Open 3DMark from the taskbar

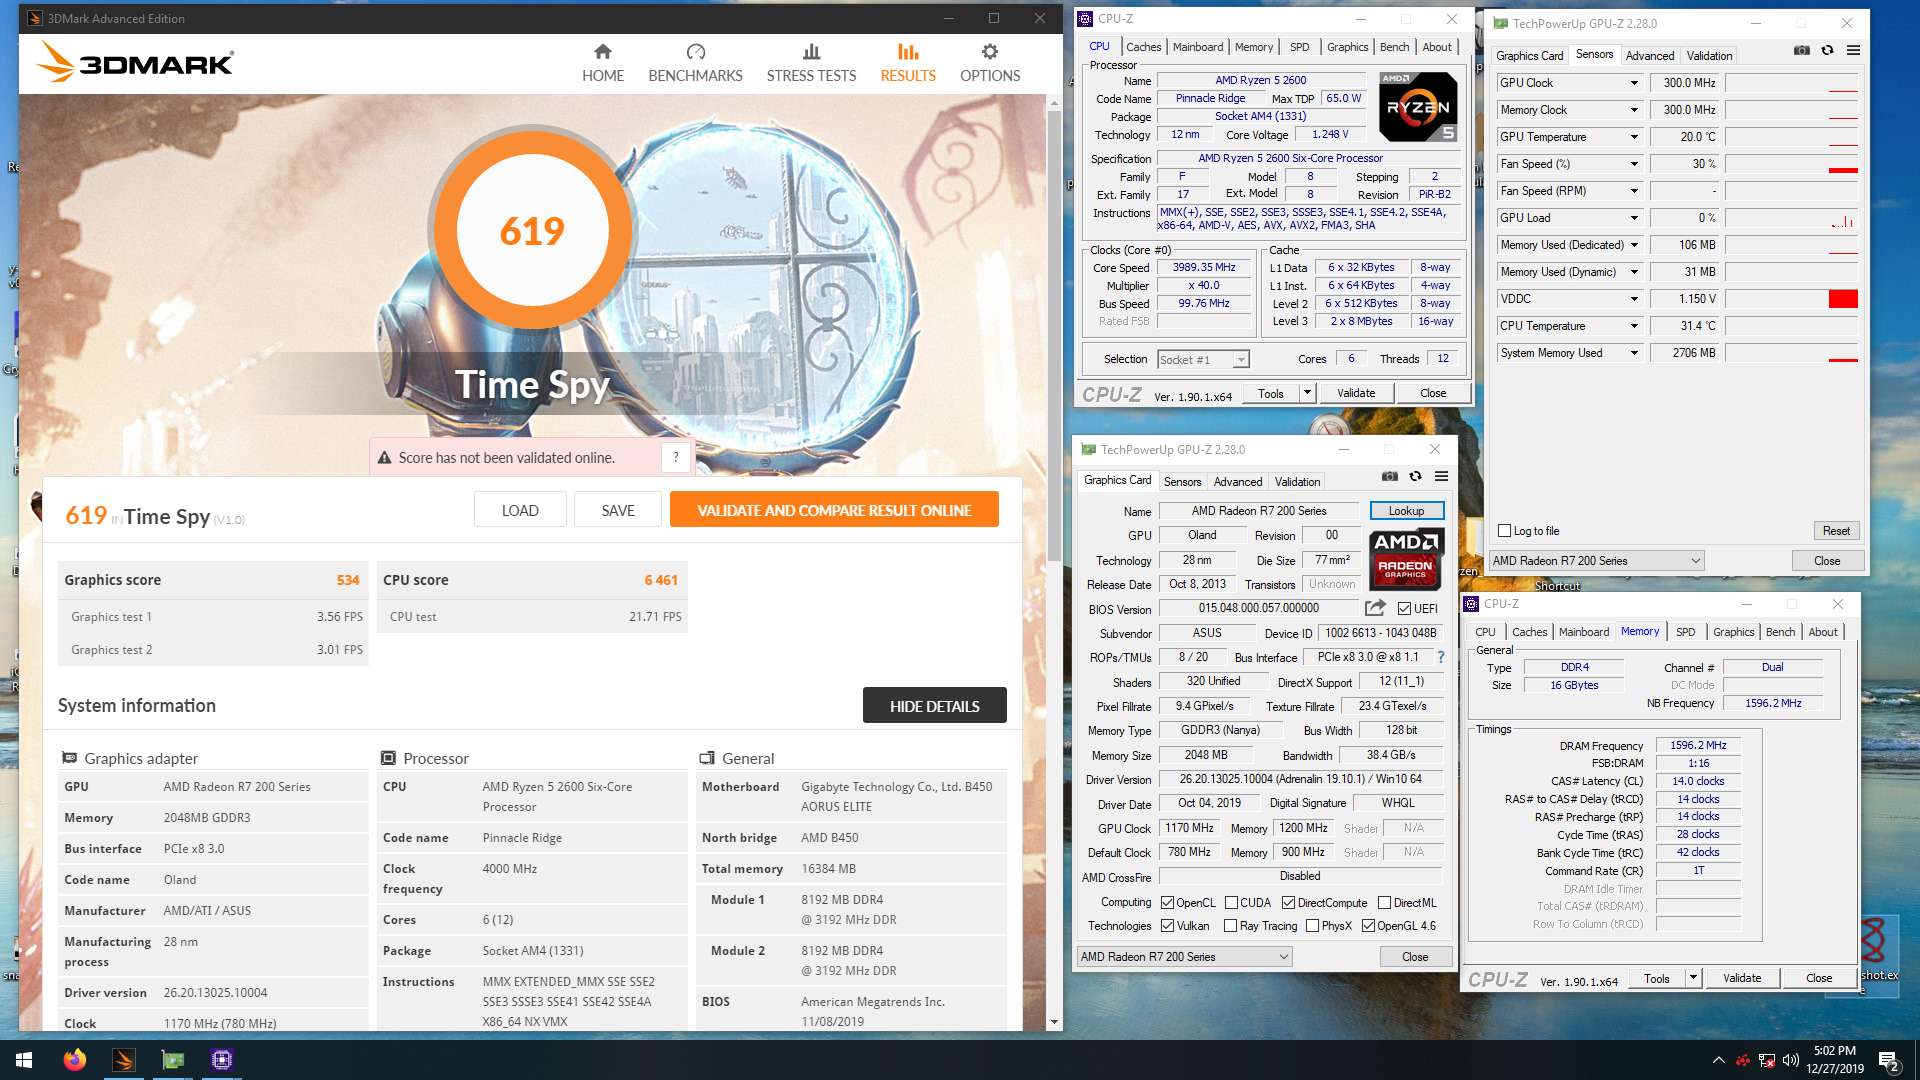click(124, 1060)
